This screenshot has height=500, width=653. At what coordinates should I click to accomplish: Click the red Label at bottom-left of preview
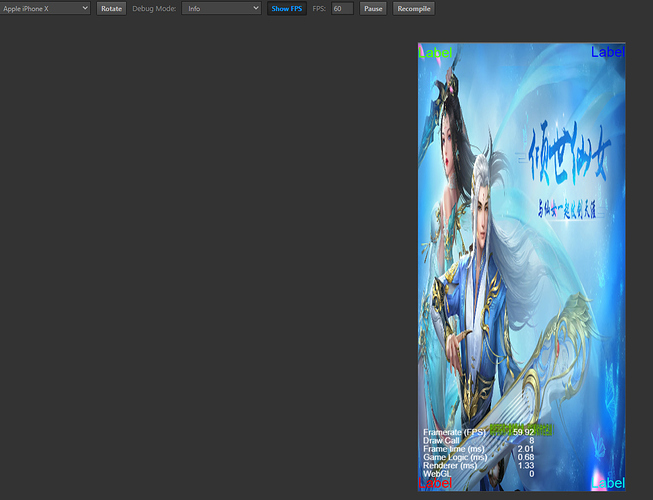(x=435, y=483)
